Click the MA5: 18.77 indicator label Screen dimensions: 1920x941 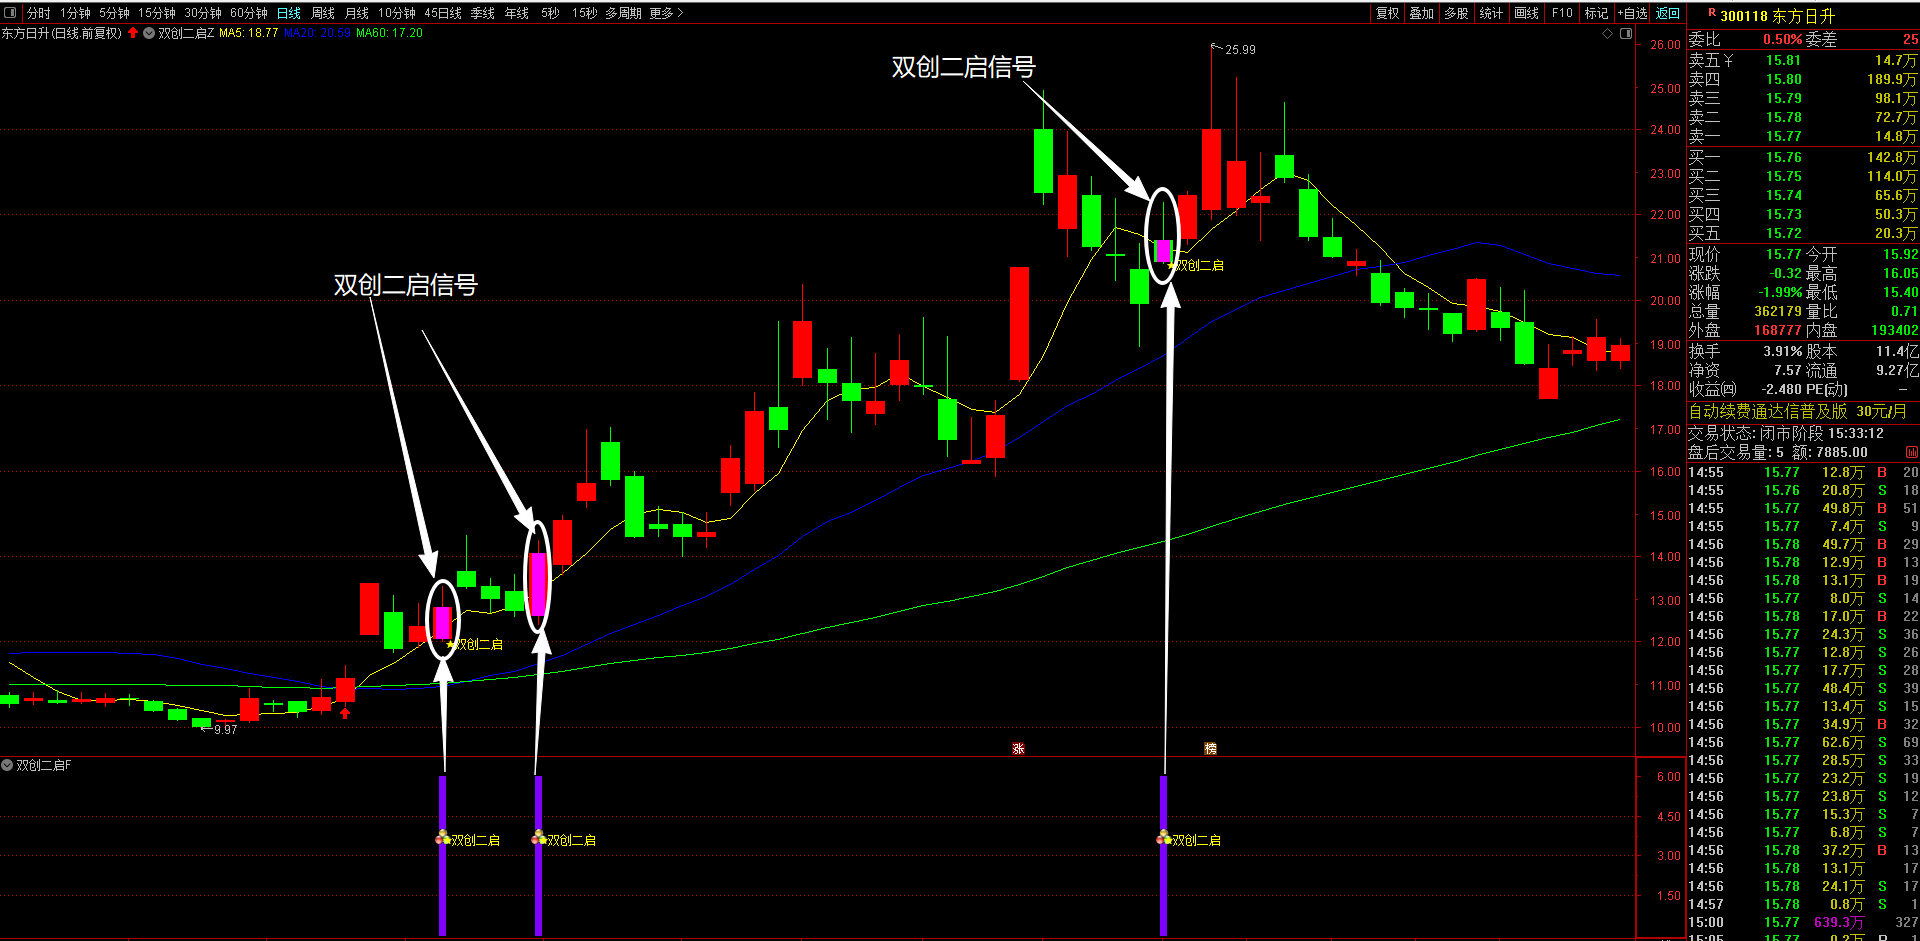249,33
